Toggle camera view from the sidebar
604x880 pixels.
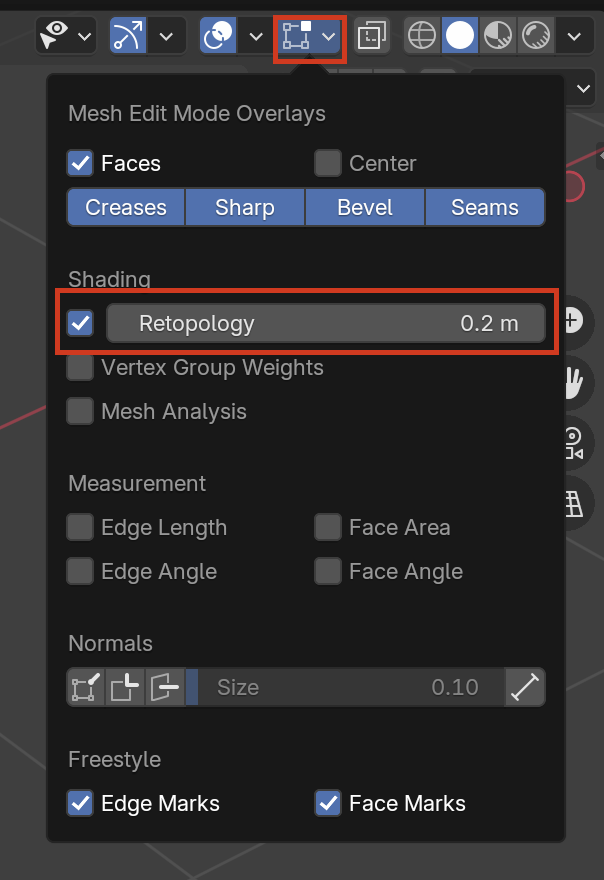pos(589,443)
